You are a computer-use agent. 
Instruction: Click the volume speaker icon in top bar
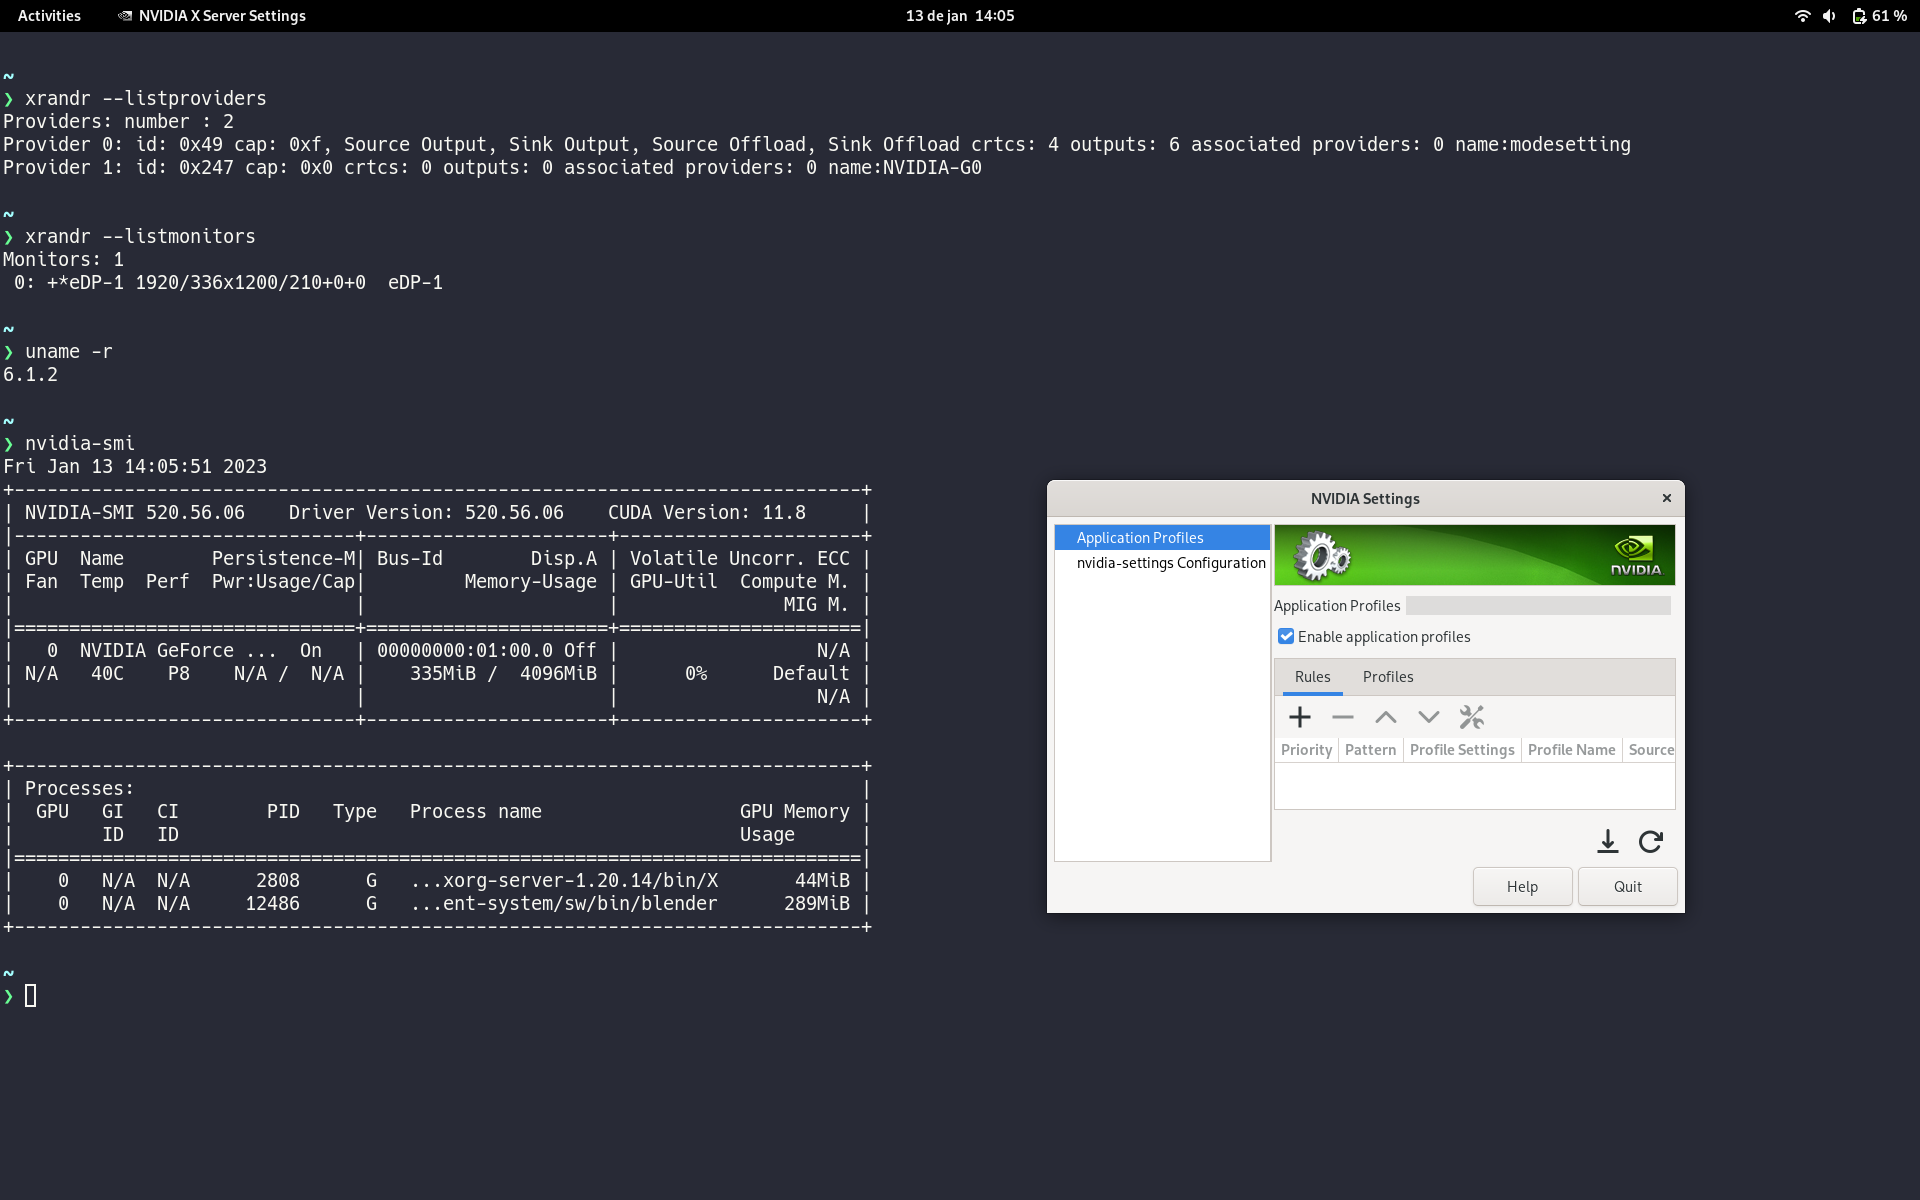point(1829,16)
